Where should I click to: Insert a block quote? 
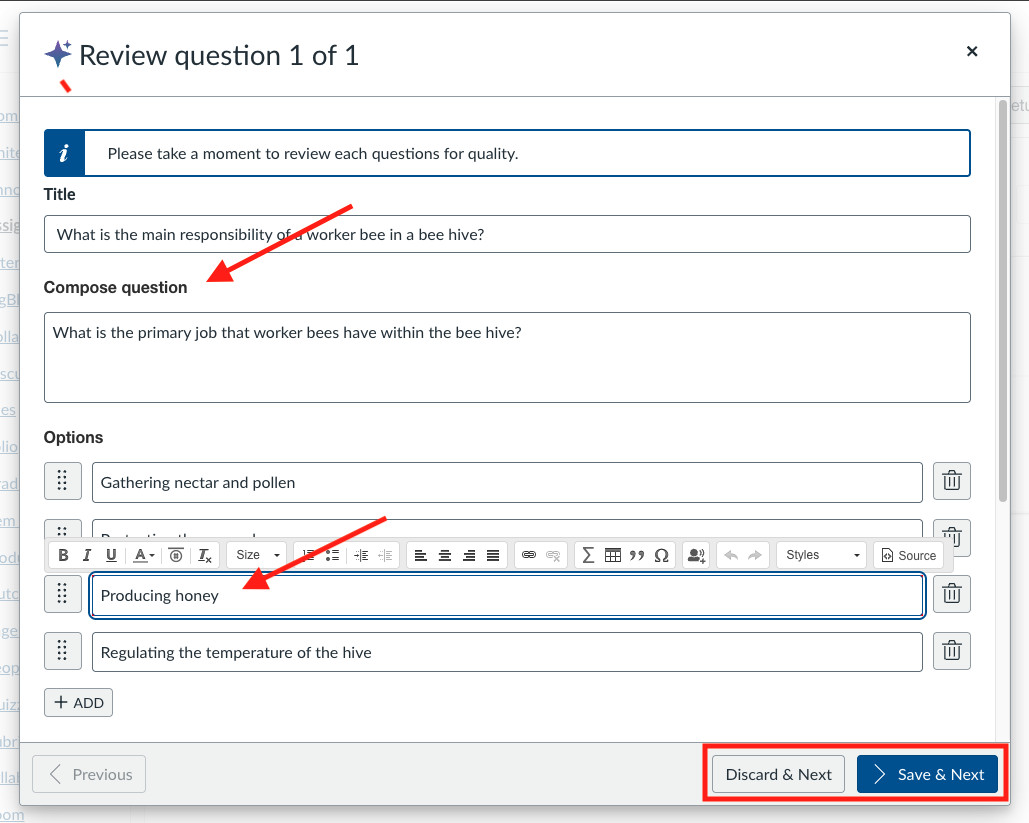pyautogui.click(x=637, y=555)
